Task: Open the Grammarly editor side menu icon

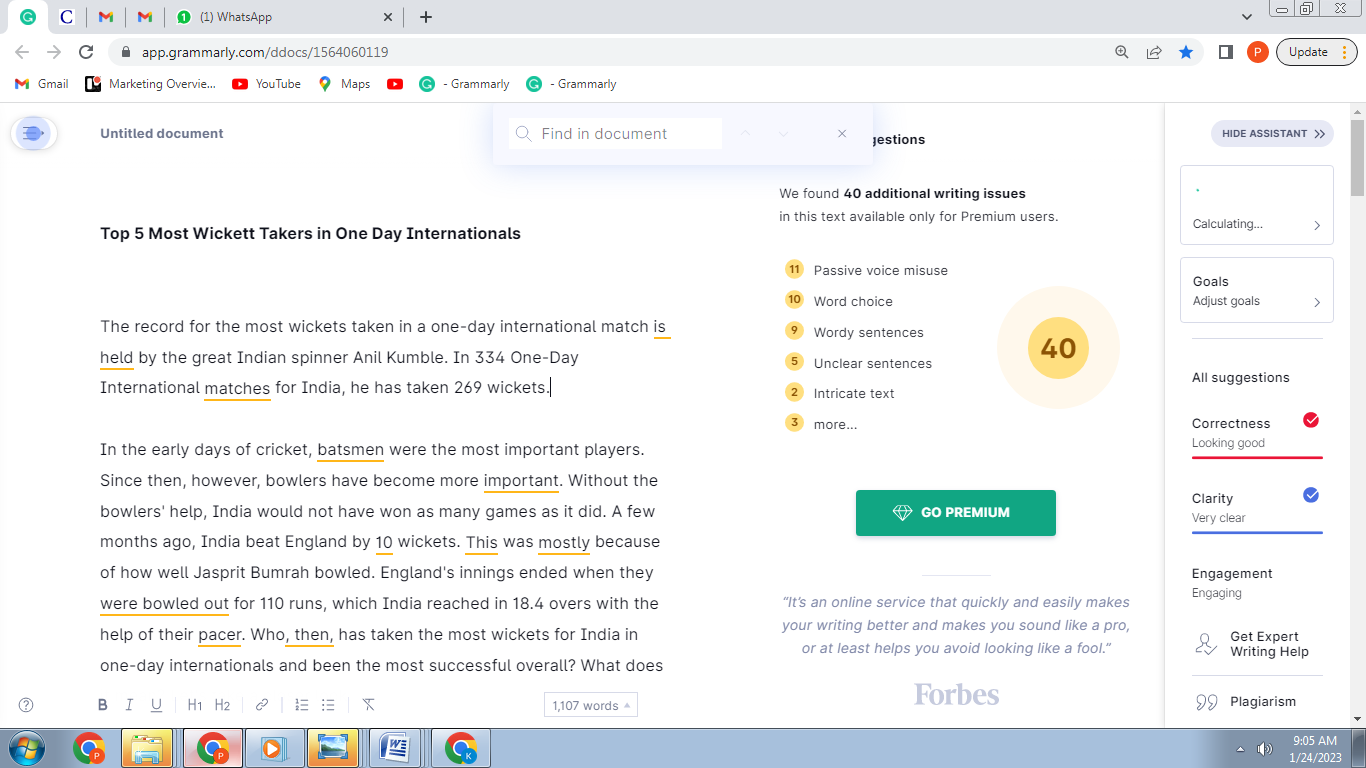Action: coord(34,133)
